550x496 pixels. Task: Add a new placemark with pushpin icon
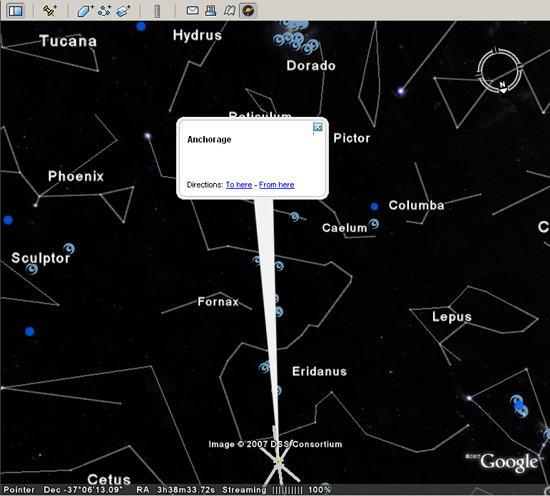coord(49,11)
